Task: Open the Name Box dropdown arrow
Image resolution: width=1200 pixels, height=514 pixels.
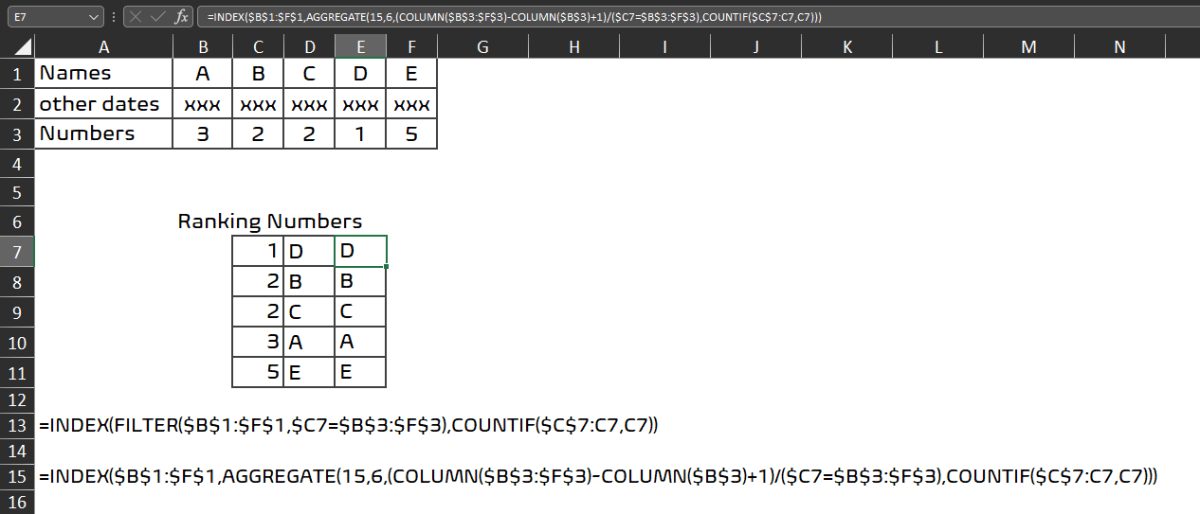Action: click(94, 17)
